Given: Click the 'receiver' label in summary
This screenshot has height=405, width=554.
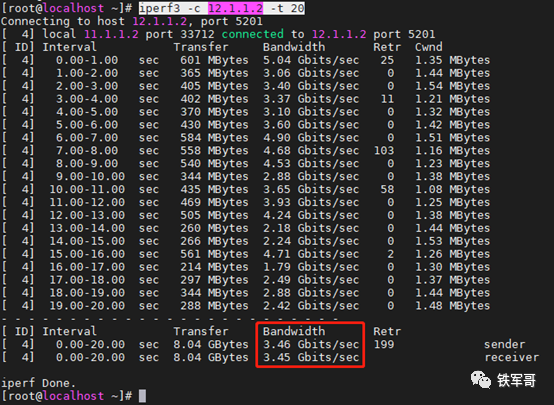Looking at the screenshot, I should [512, 357].
